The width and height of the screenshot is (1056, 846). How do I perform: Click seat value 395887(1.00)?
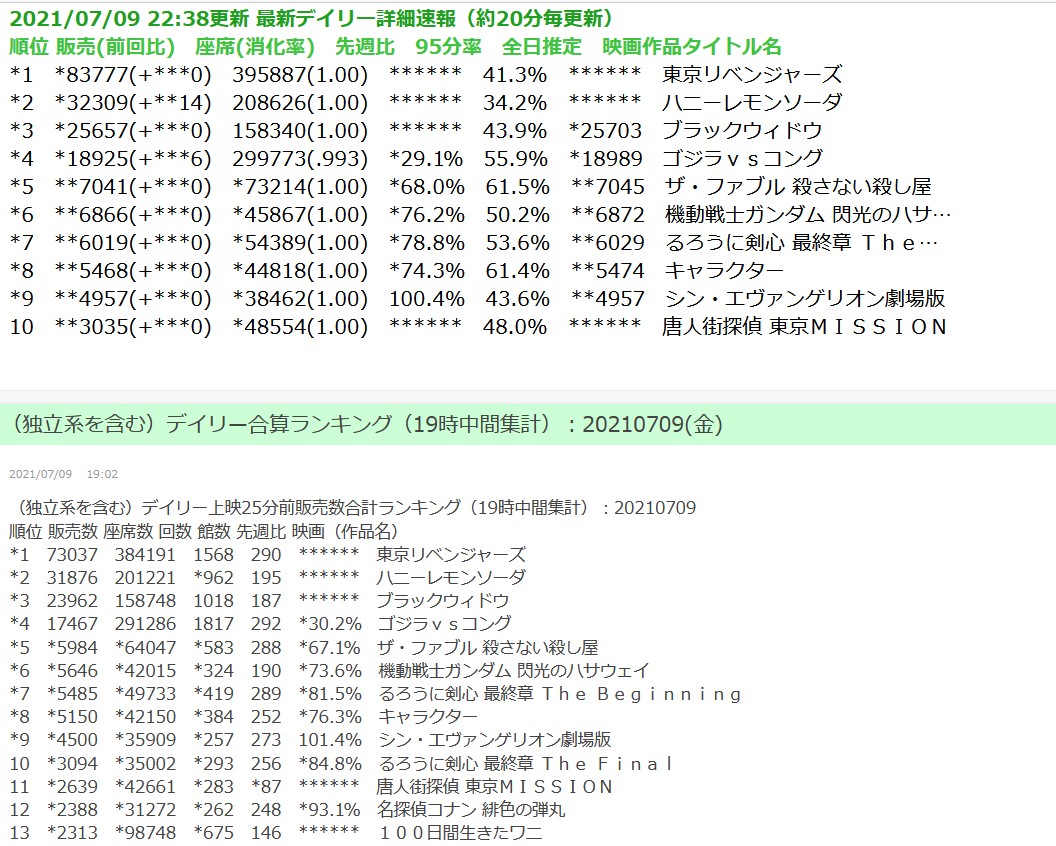pos(300,74)
